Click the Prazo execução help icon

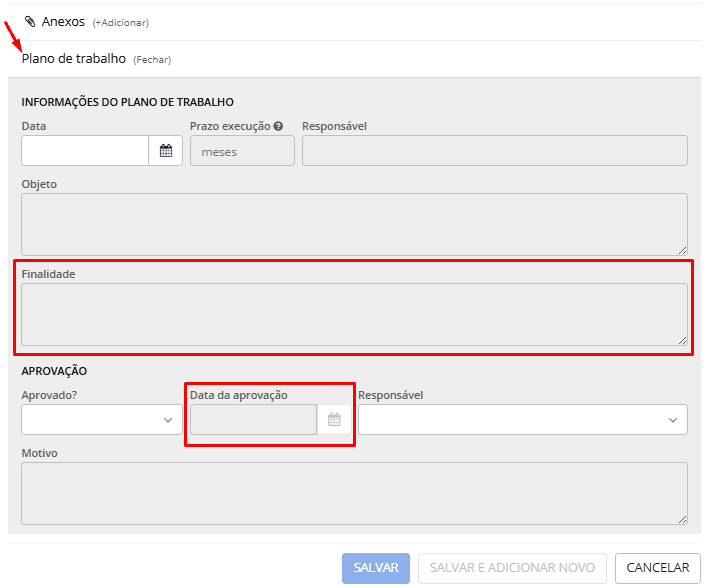pos(278,127)
